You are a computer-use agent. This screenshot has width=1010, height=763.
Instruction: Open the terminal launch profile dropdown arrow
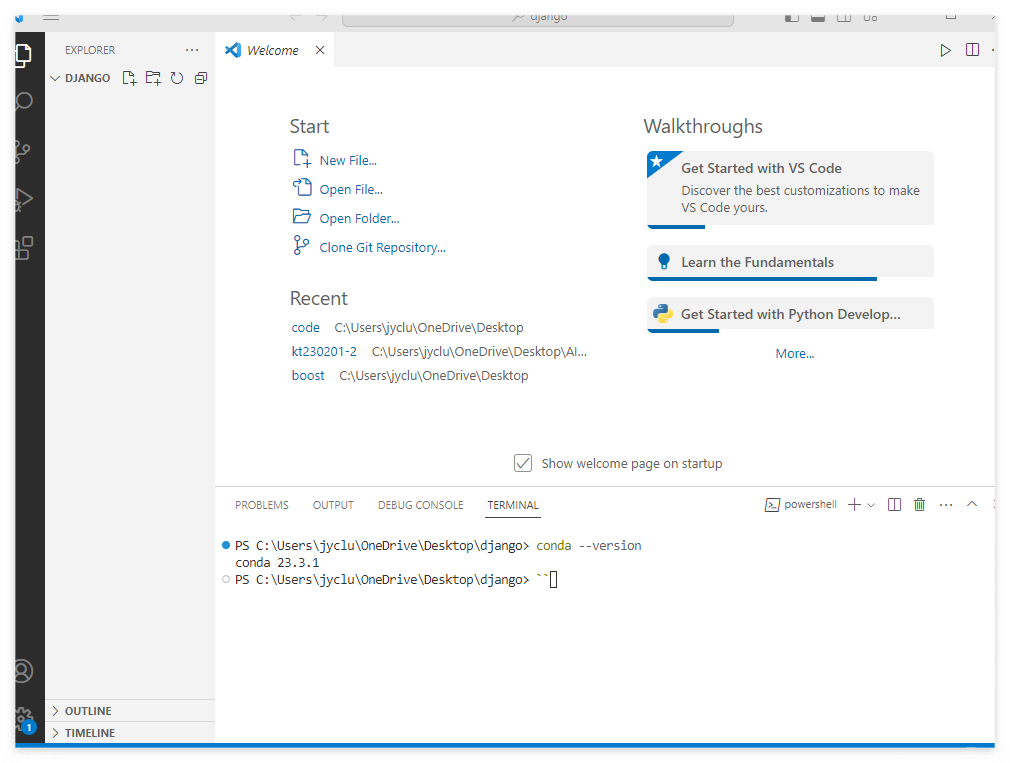[871, 505]
